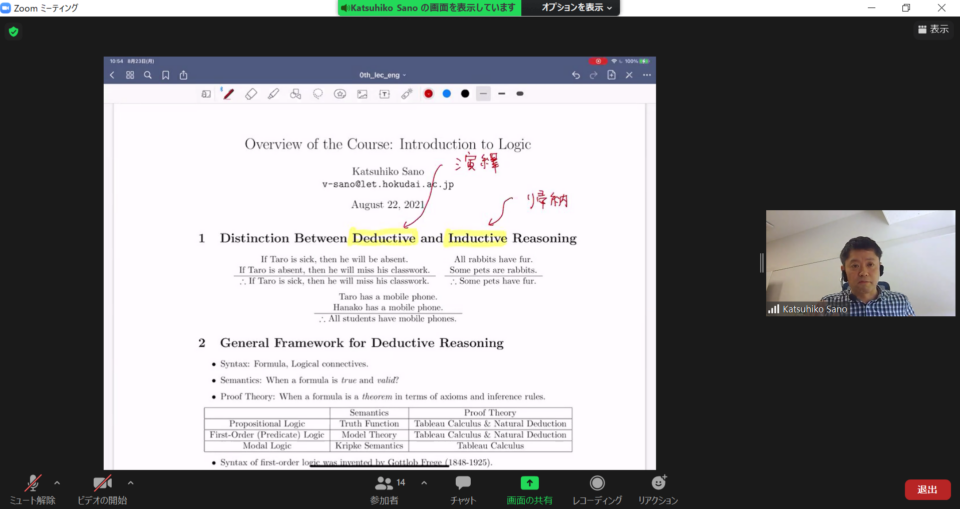
Task: Pick the red pen color
Action: tap(429, 94)
